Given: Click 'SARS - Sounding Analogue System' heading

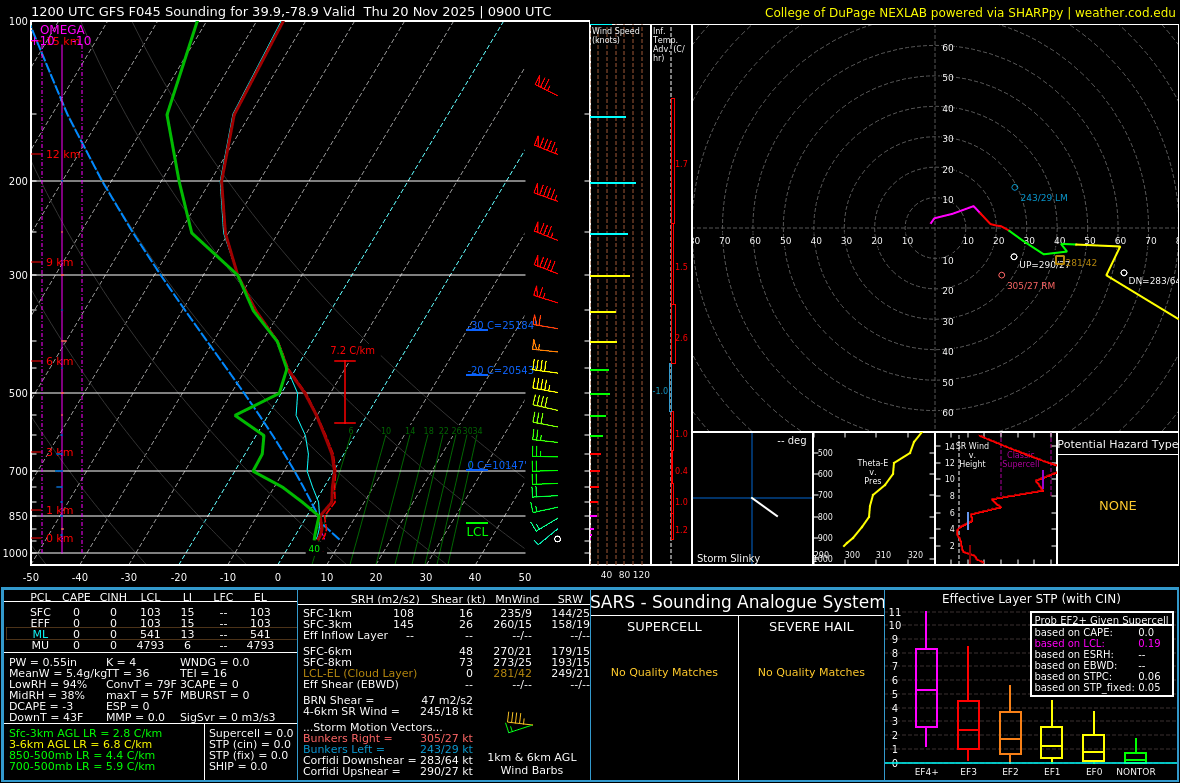Looking at the screenshot, I should pyautogui.click(x=738, y=602).
